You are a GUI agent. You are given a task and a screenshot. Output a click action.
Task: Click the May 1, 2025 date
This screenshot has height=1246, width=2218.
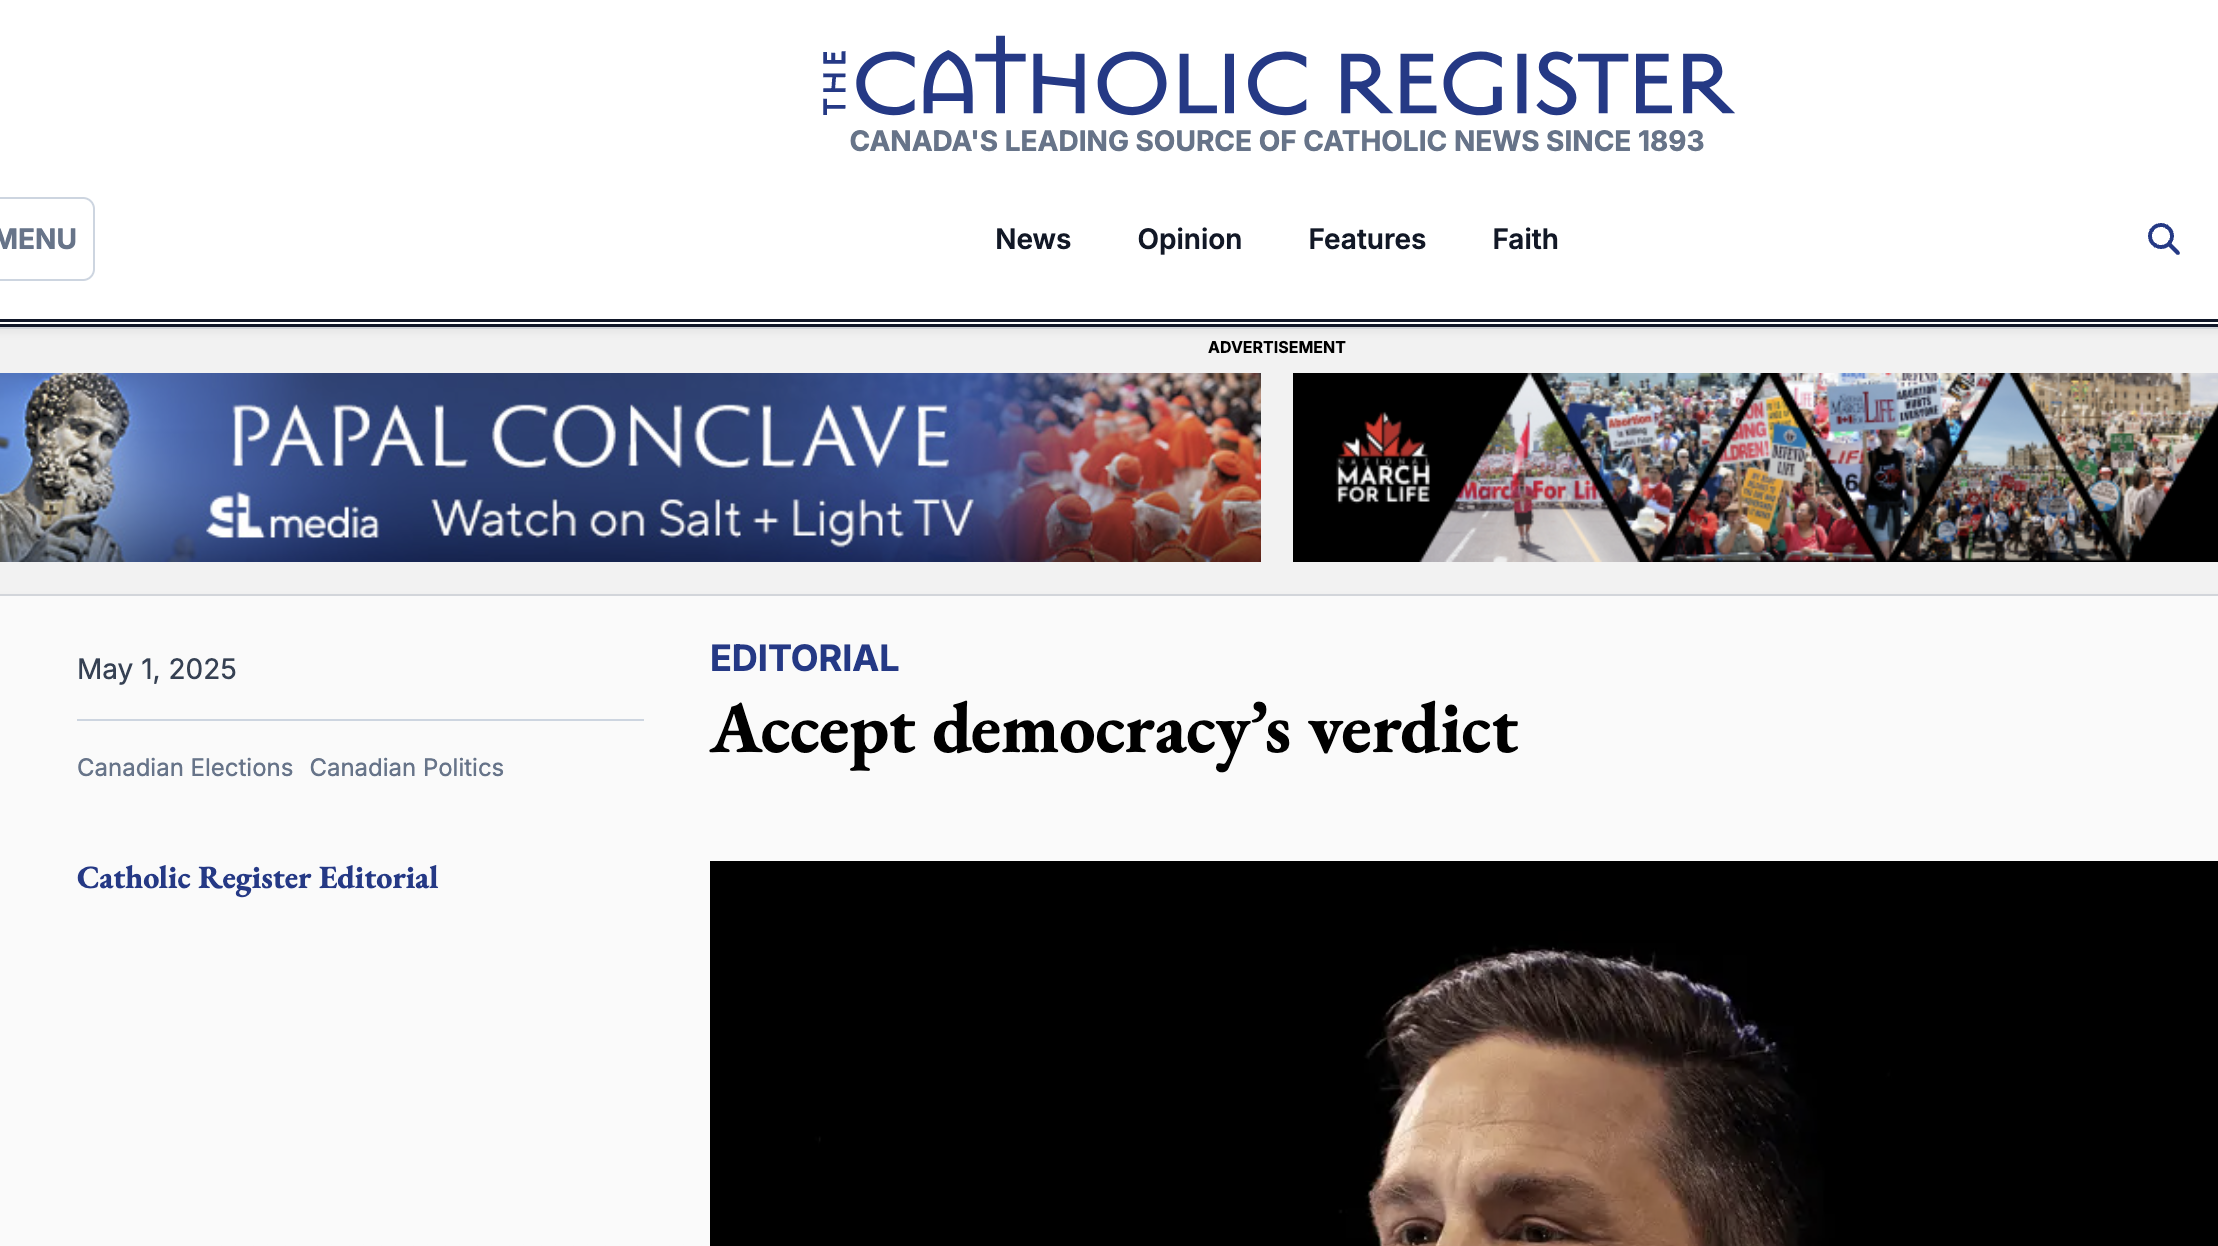157,669
